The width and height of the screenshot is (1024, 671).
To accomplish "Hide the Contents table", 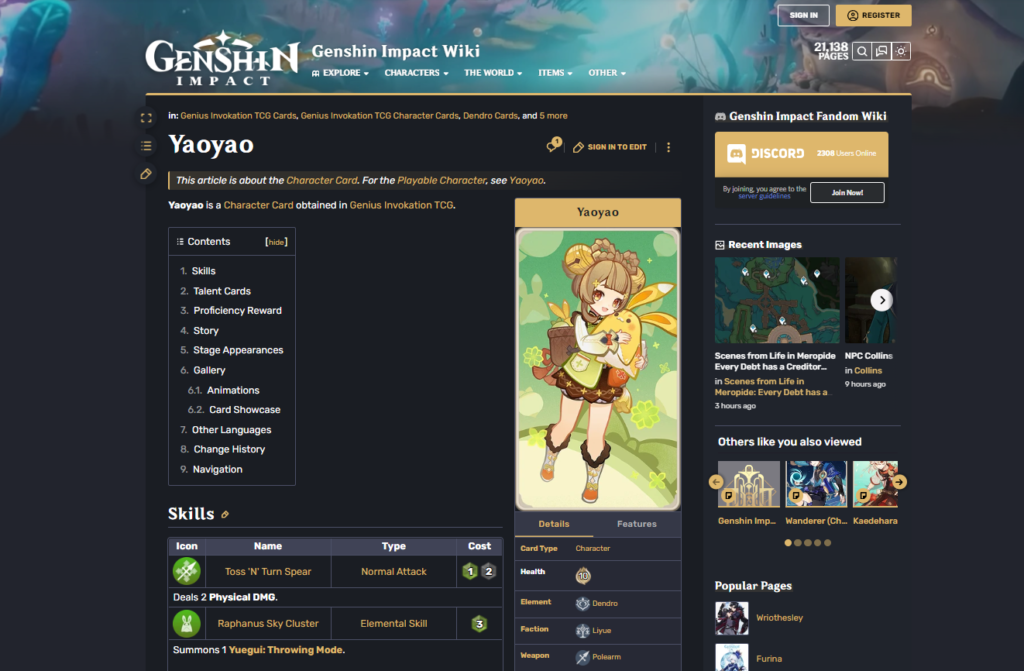I will pos(276,242).
